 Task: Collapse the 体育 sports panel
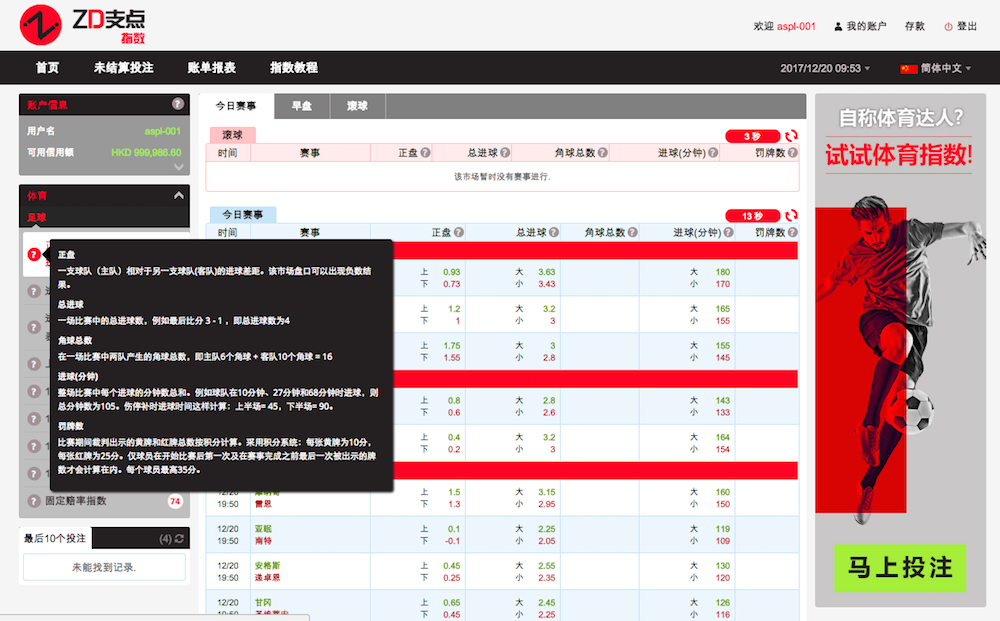click(178, 196)
